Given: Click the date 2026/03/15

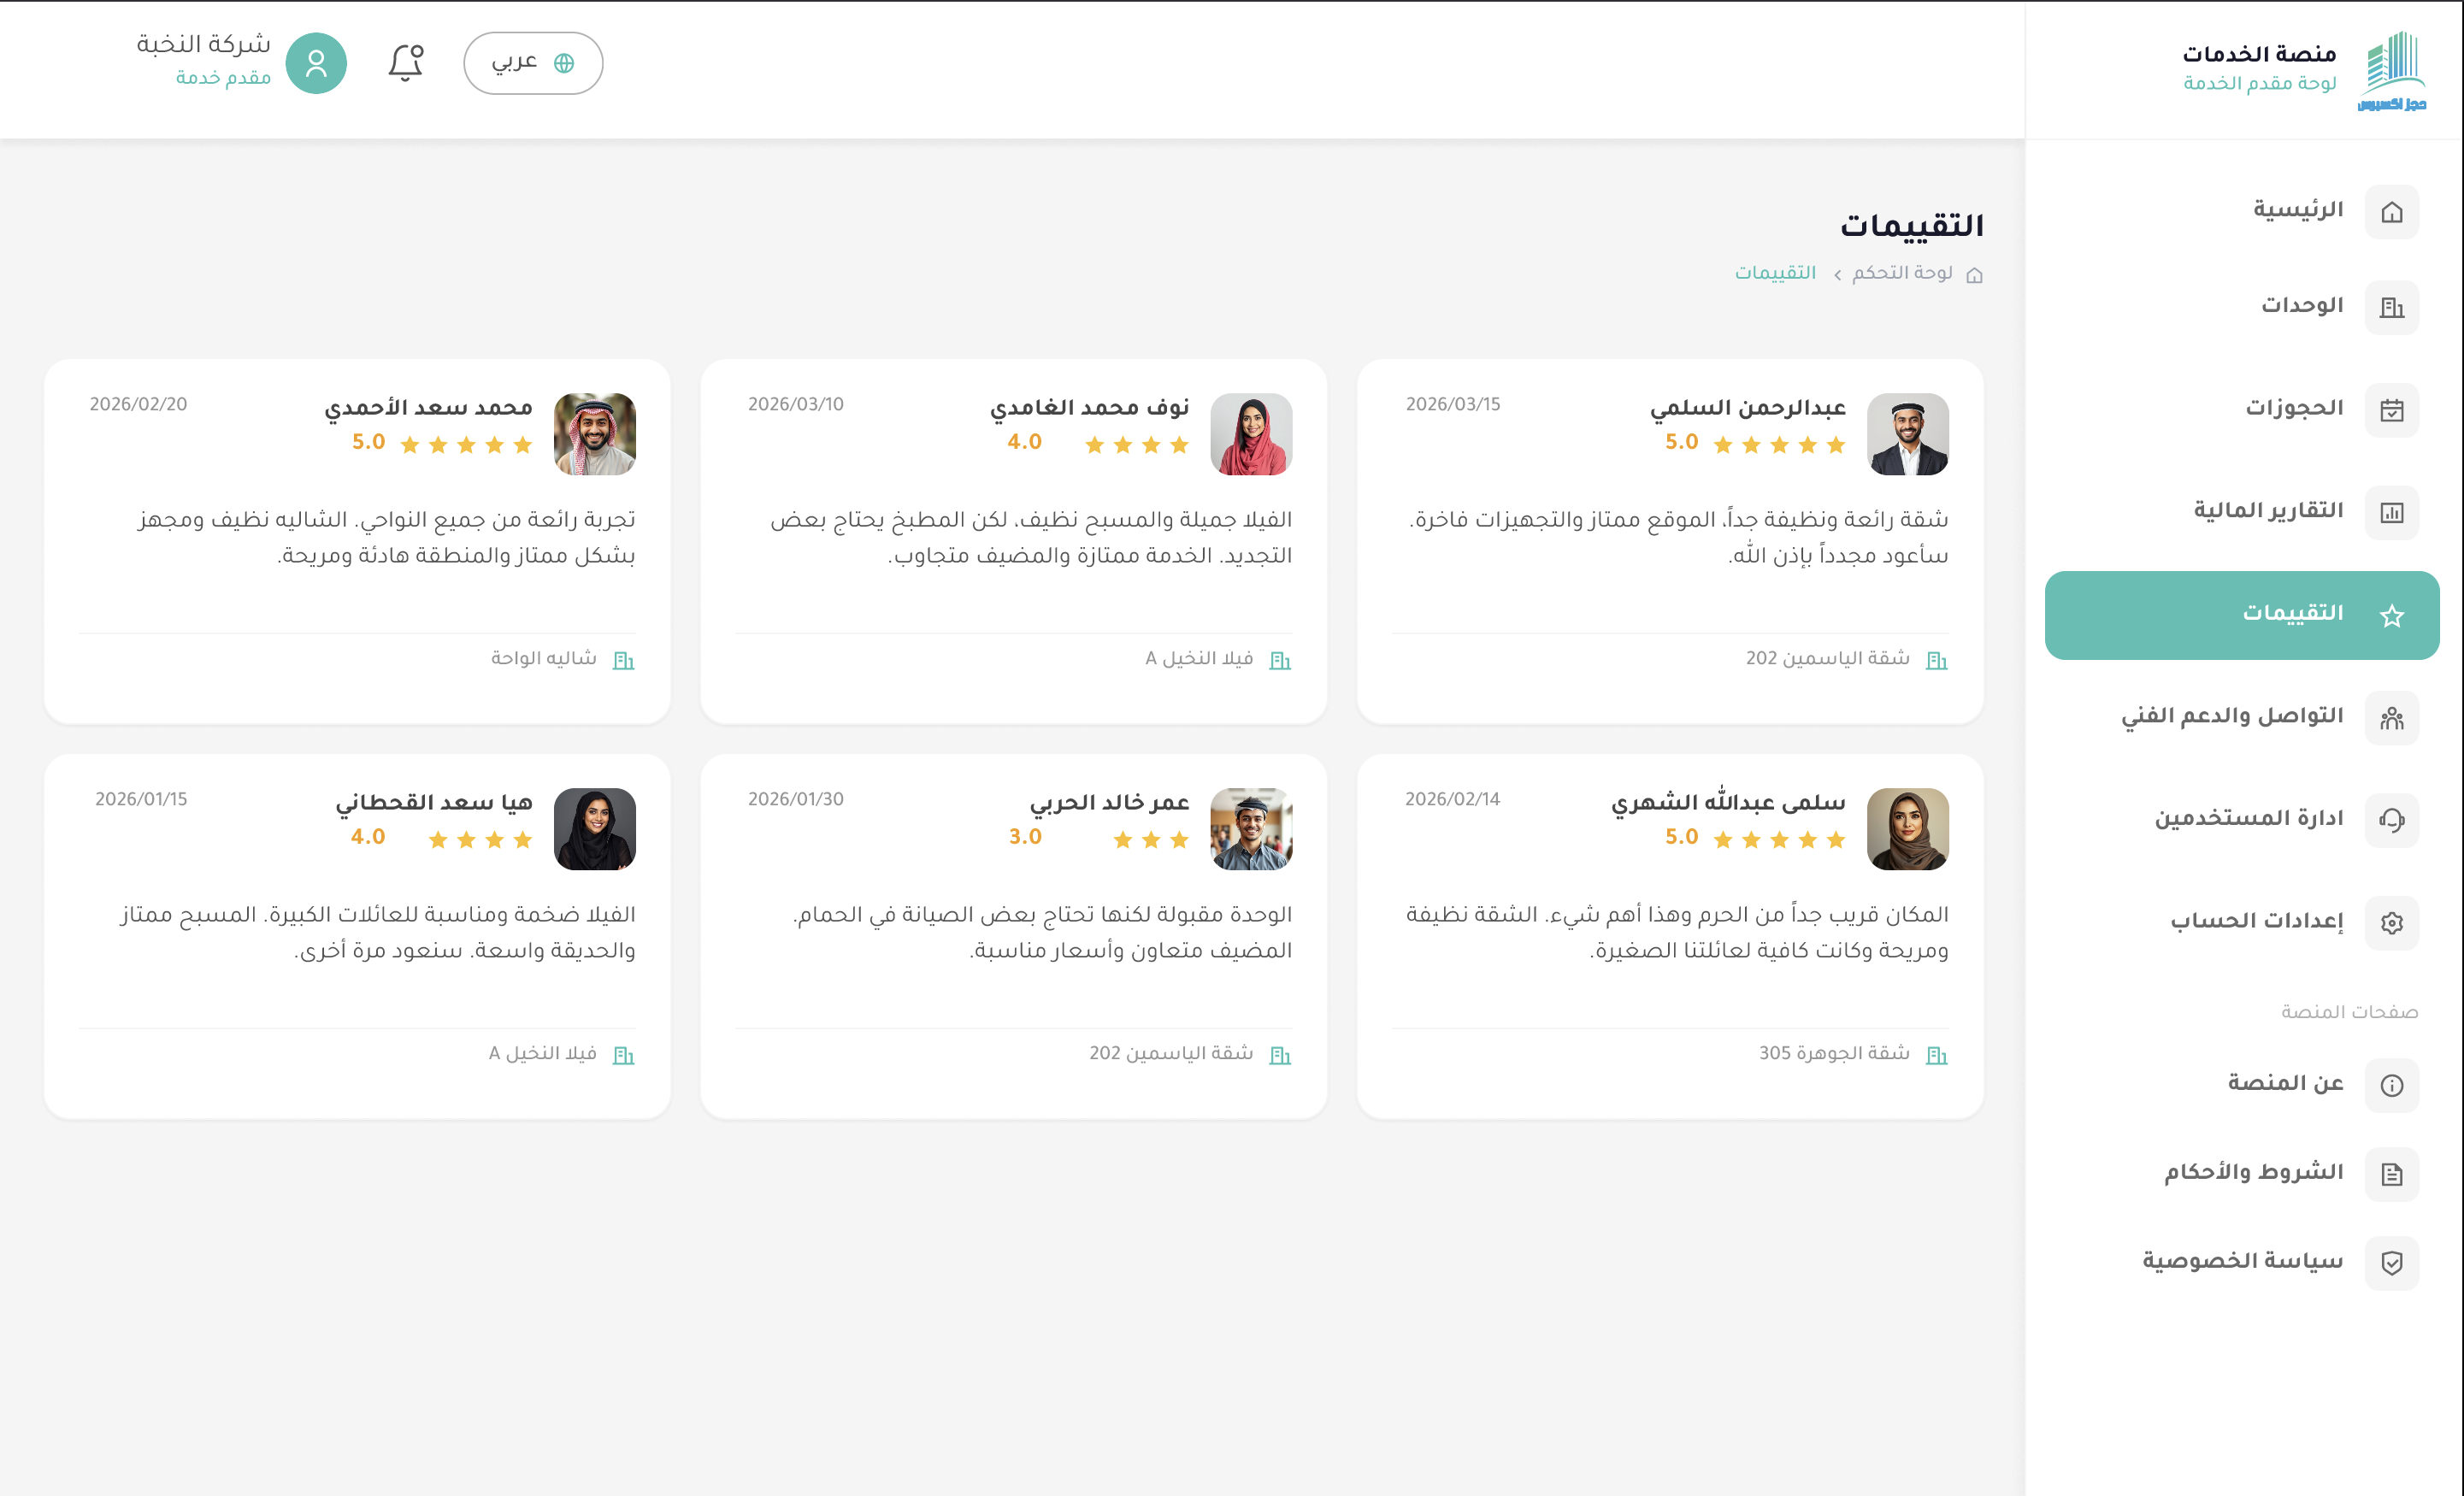Looking at the screenshot, I should click(1453, 405).
